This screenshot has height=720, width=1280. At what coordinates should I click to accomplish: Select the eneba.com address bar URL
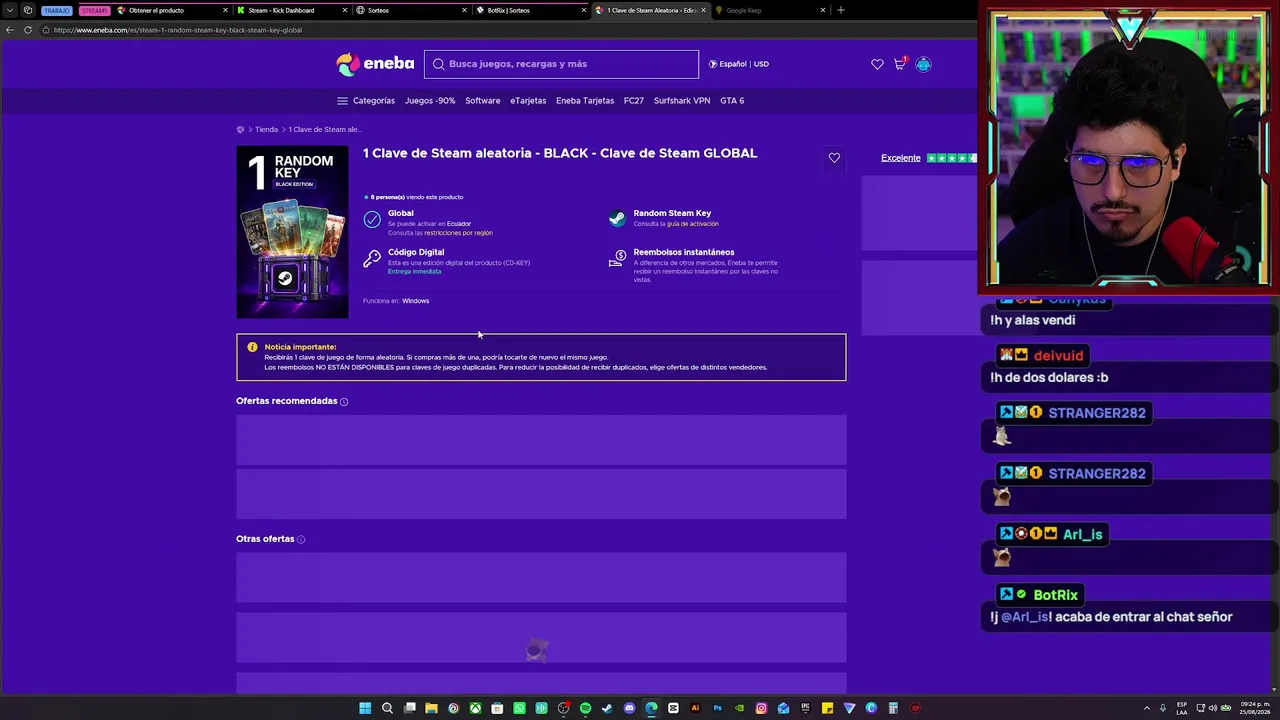pyautogui.click(x=178, y=30)
